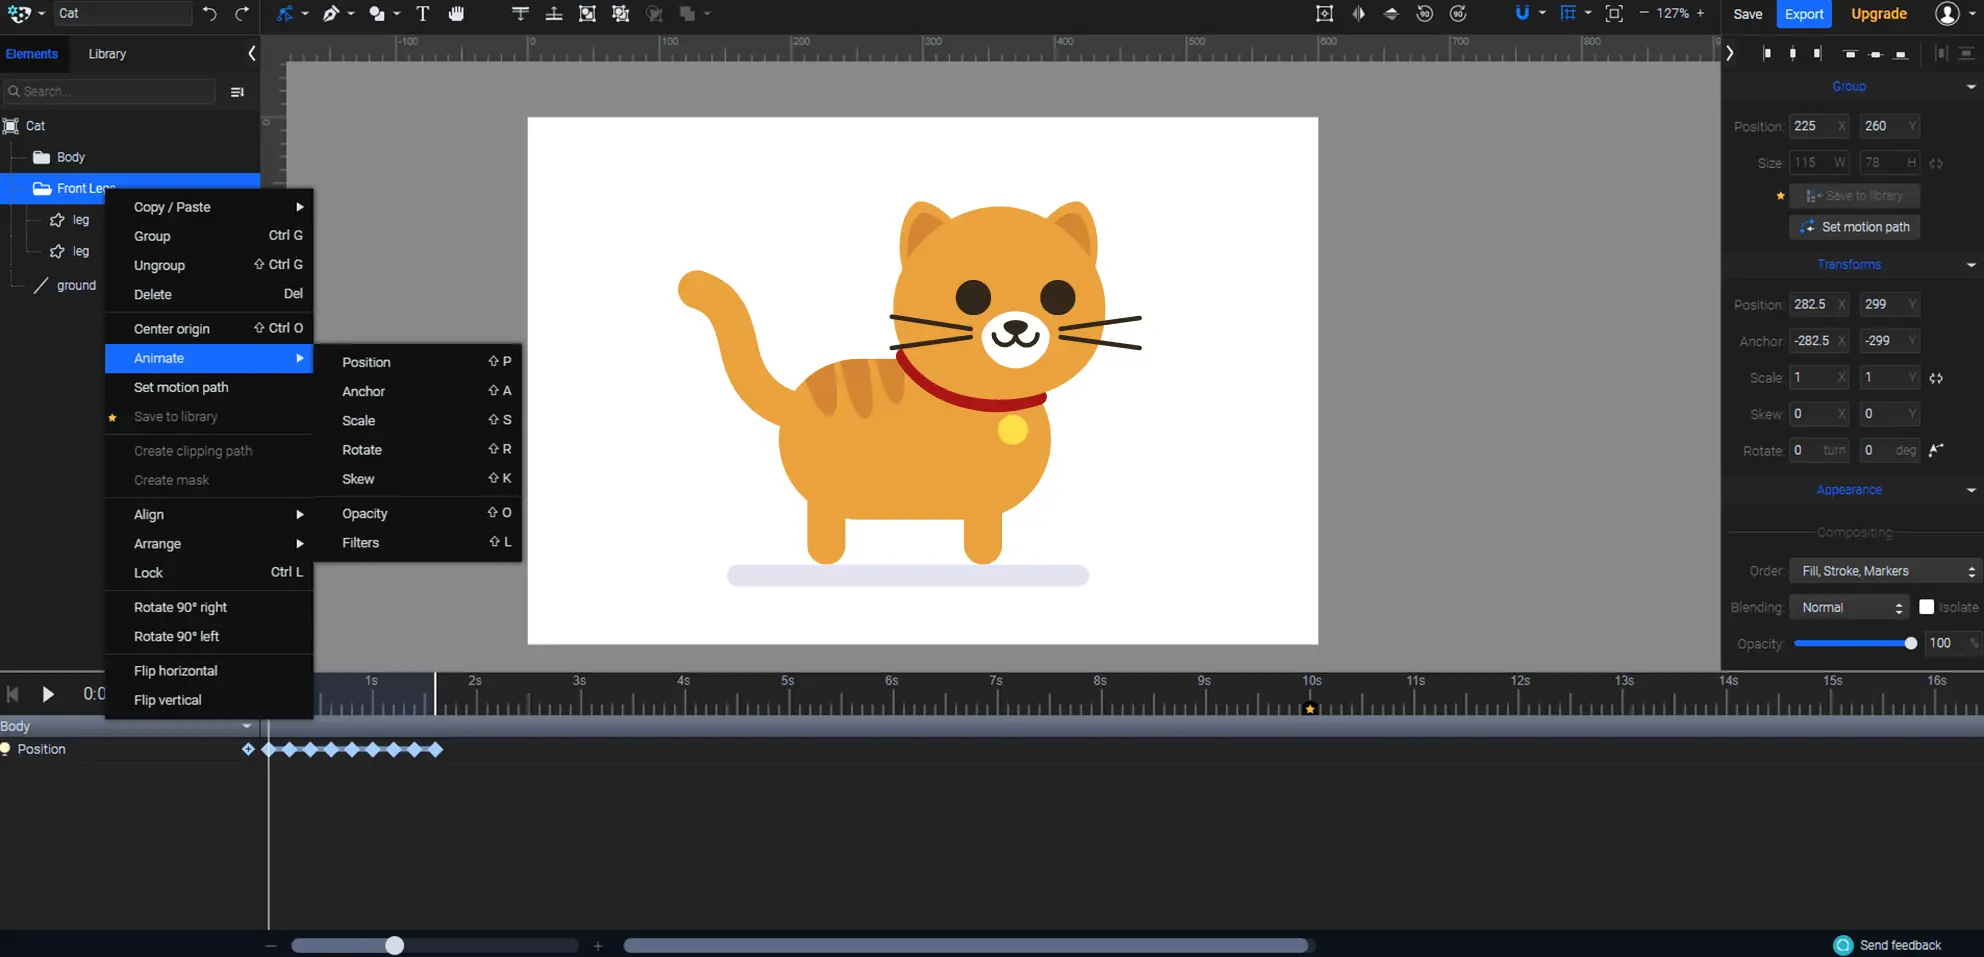The image size is (1984, 957).
Task: Collapse the Transforms section
Action: (1971, 265)
